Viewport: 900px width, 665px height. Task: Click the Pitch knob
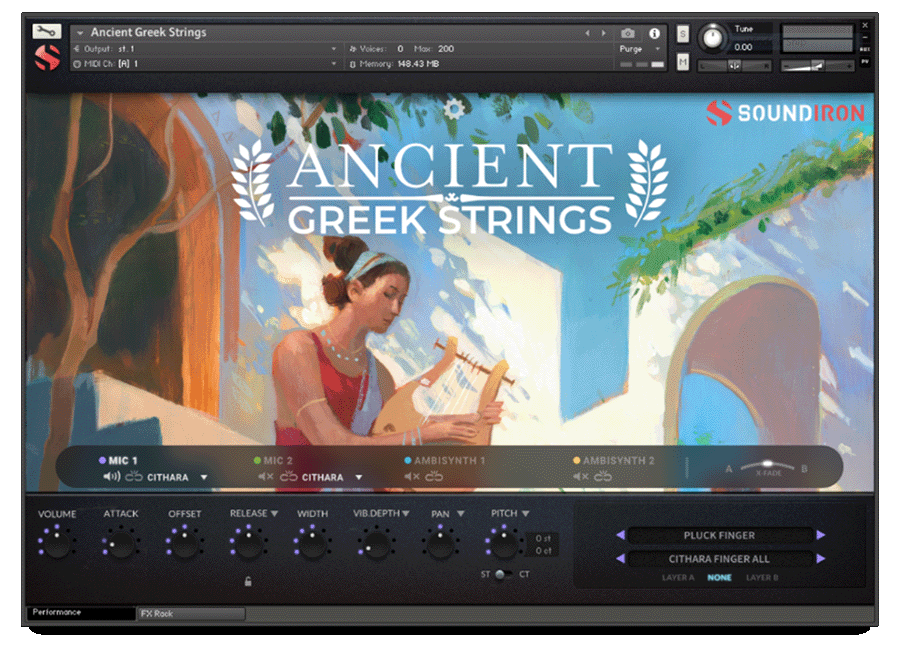point(505,543)
